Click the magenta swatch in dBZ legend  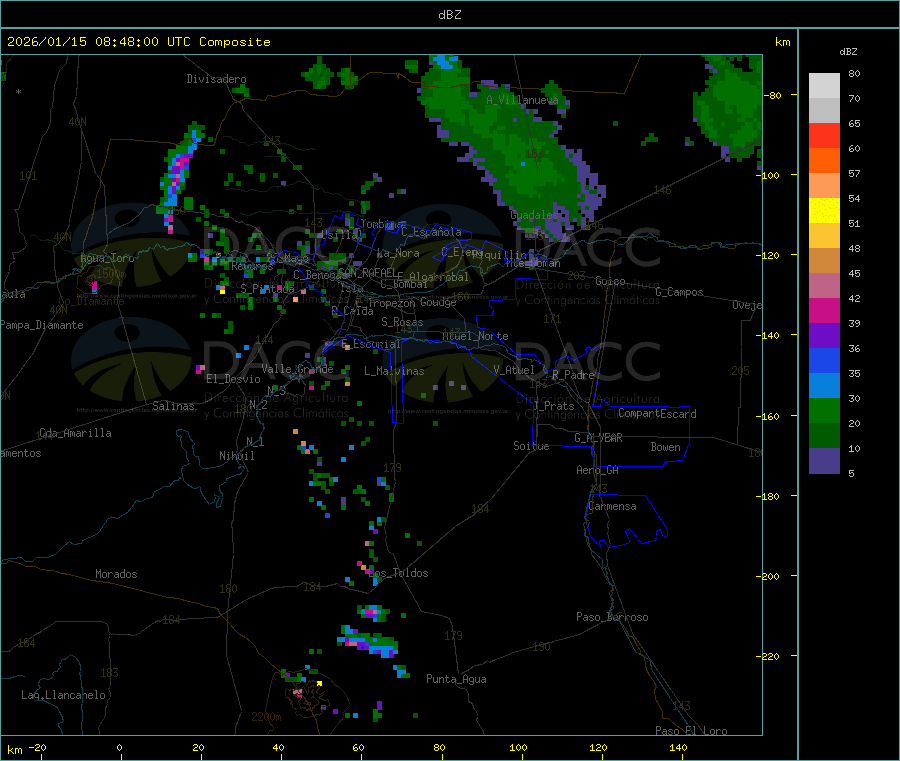pyautogui.click(x=824, y=310)
